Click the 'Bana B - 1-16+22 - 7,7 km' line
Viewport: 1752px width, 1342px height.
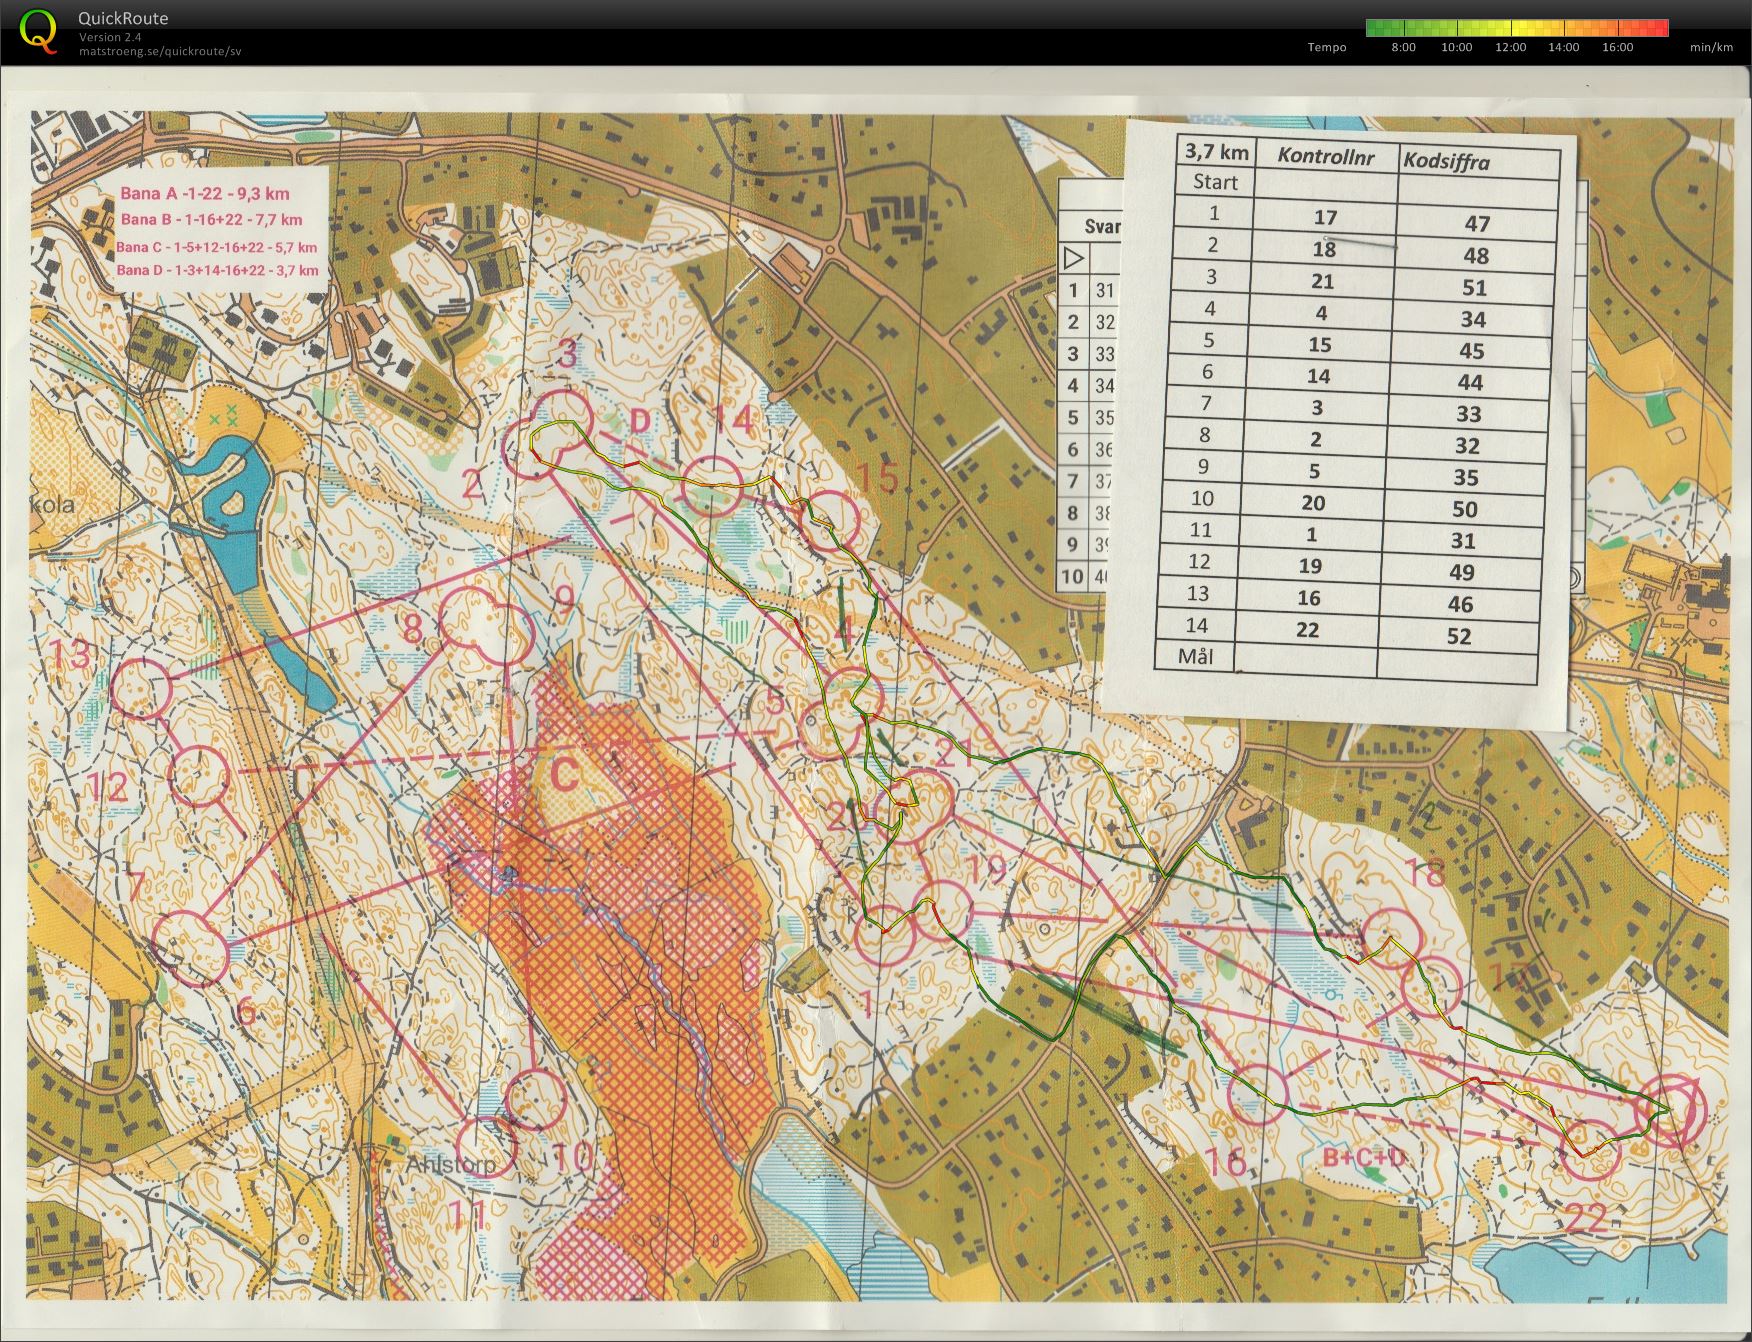click(x=211, y=220)
